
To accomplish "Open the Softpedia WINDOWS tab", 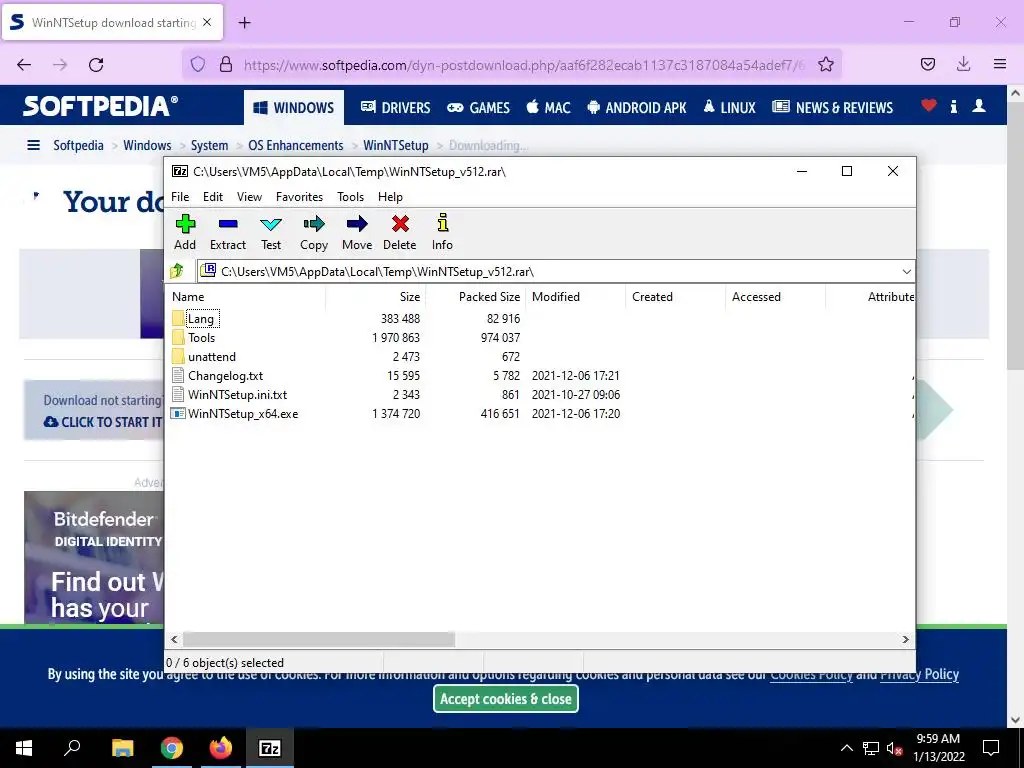I will pos(294,108).
